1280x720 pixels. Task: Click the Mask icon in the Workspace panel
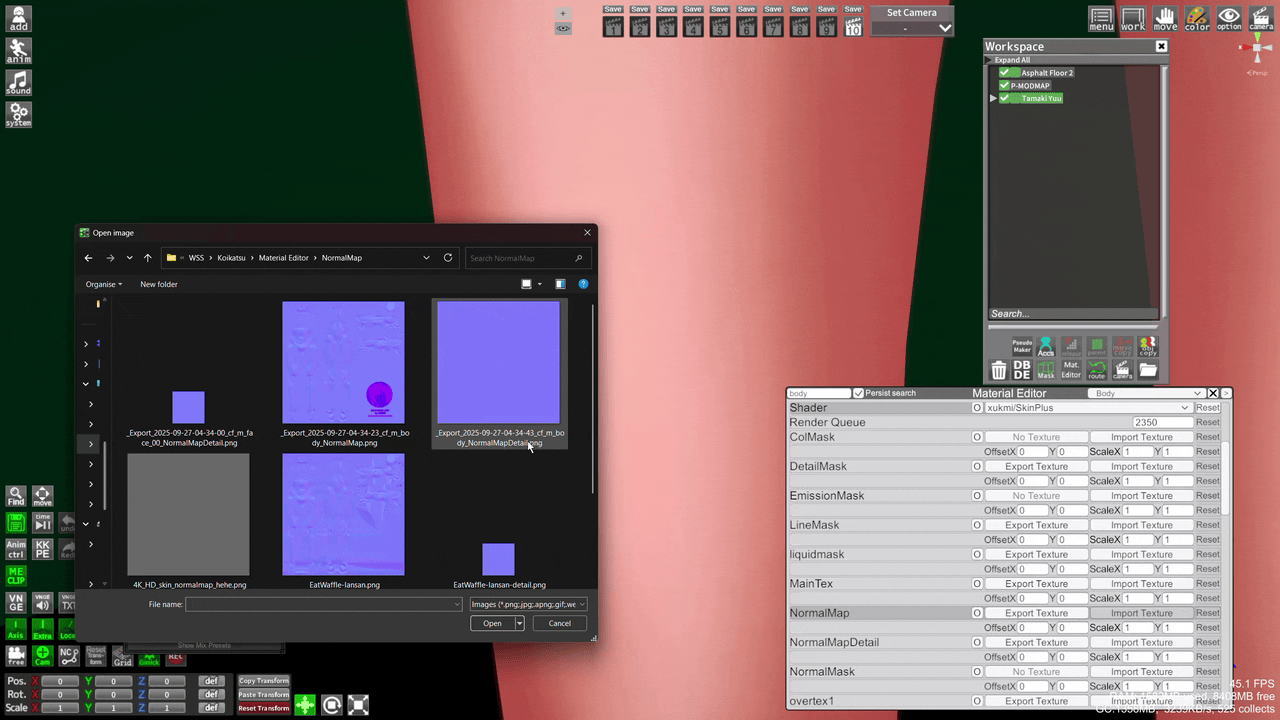click(x=1047, y=369)
